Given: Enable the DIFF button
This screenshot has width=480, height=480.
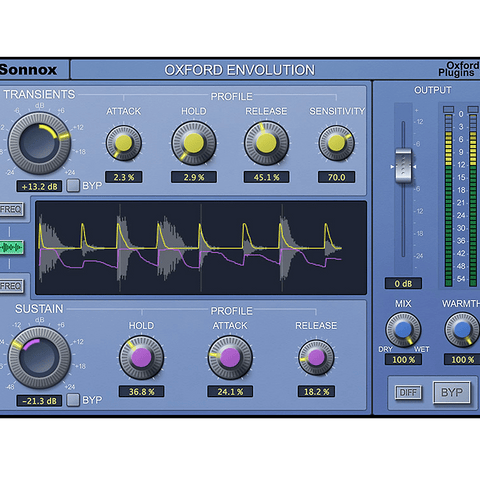Looking at the screenshot, I should pyautogui.click(x=408, y=392).
